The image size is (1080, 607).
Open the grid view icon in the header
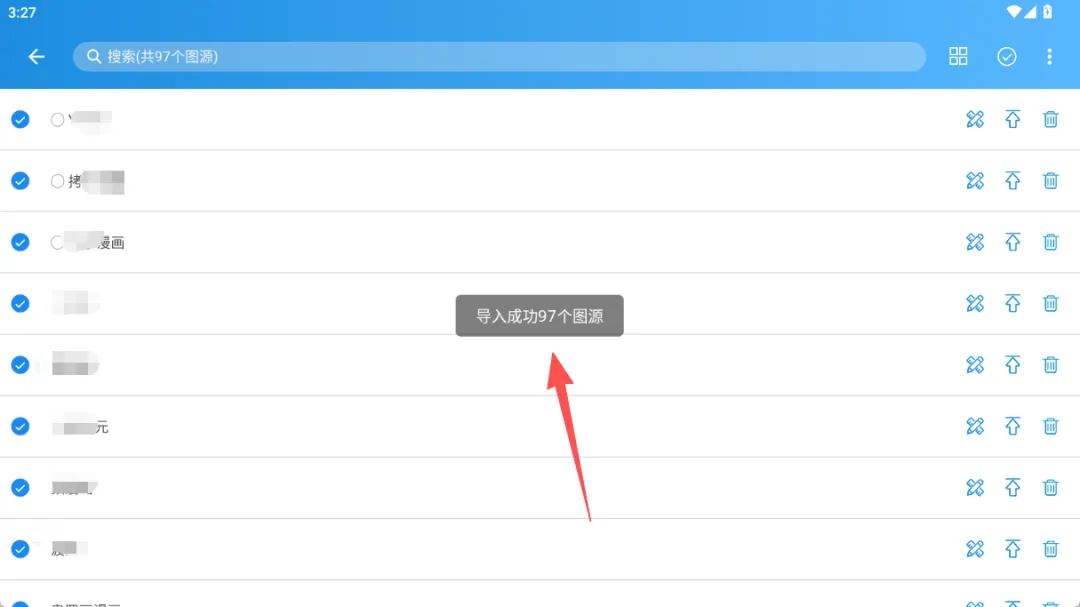[958, 56]
